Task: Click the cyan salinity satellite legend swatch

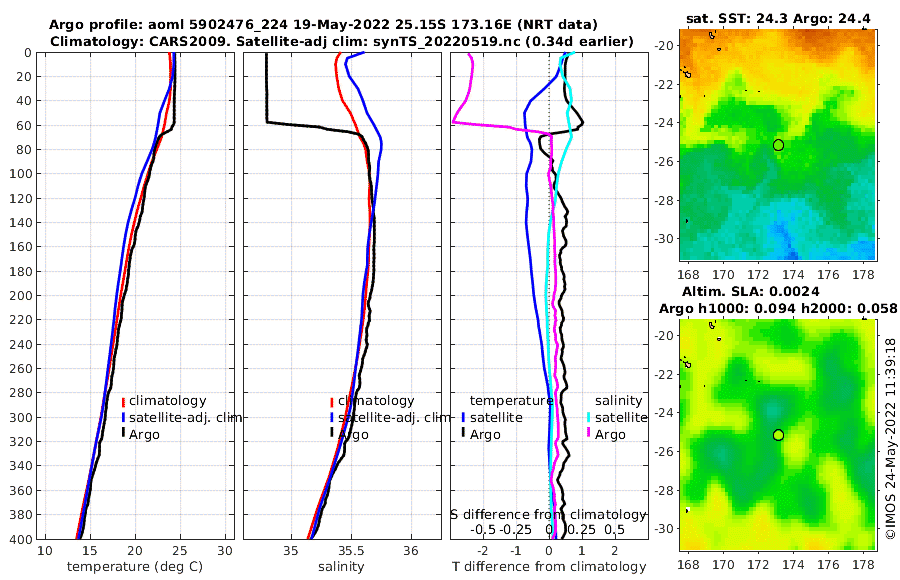Action: (589, 417)
